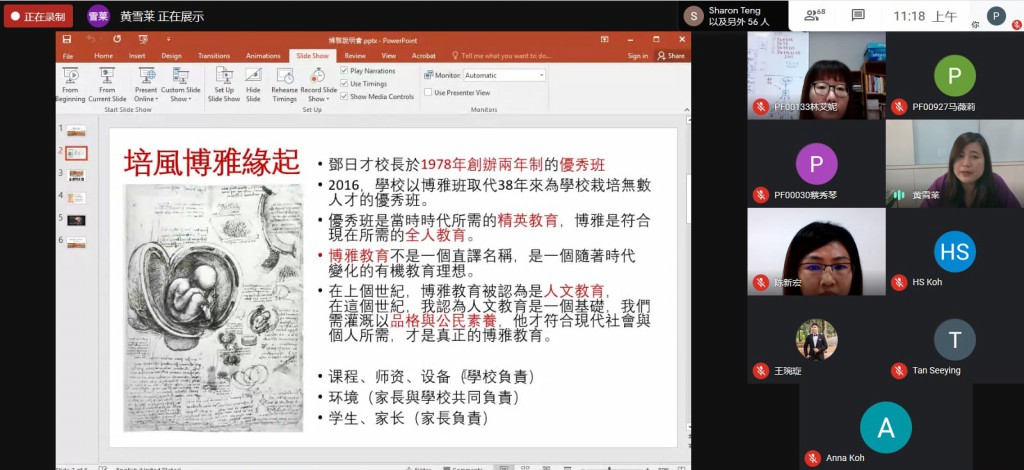Open Custom Slide Show dropdown
1024x470 pixels.
(x=181, y=85)
